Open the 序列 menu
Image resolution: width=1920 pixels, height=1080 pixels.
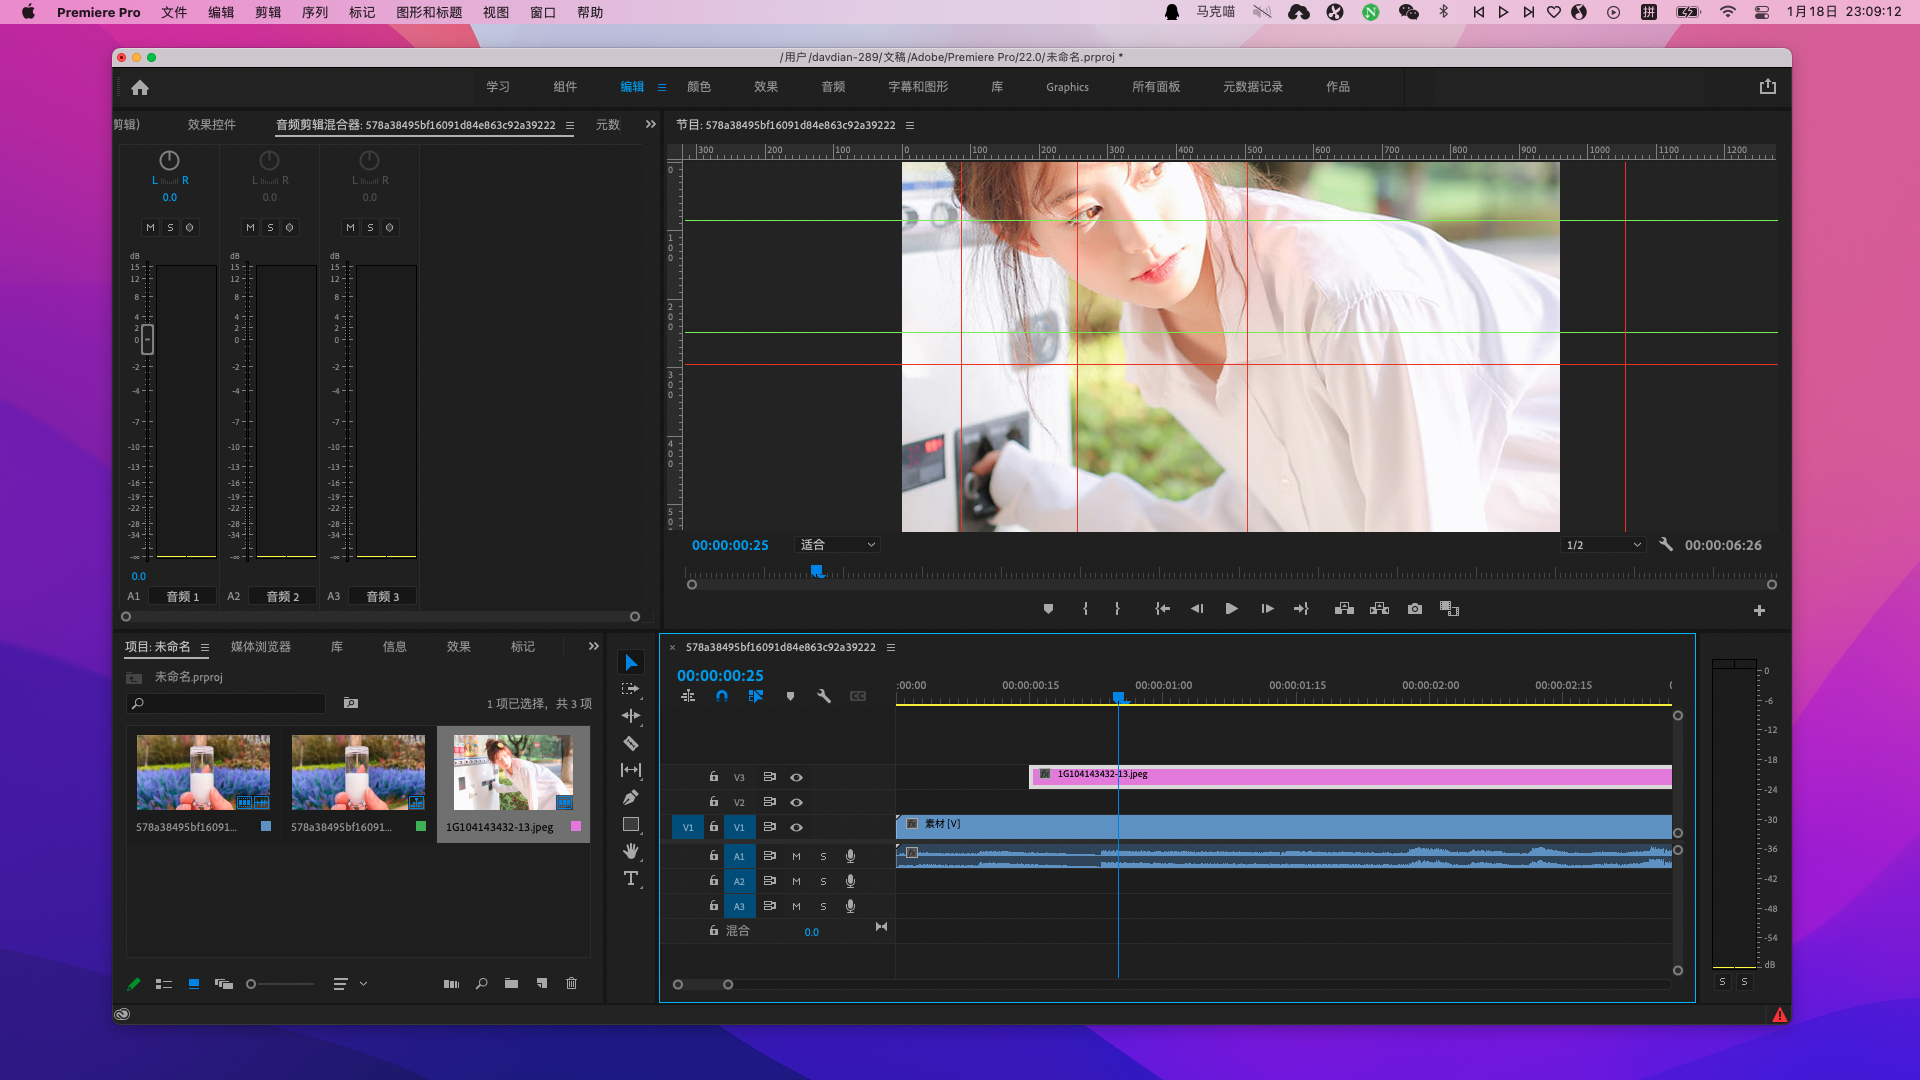click(x=315, y=12)
